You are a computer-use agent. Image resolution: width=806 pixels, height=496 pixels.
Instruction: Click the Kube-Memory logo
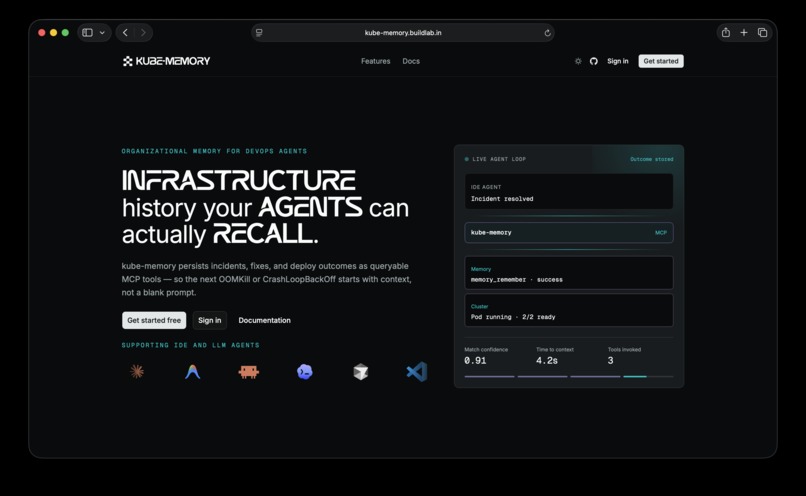(167, 61)
